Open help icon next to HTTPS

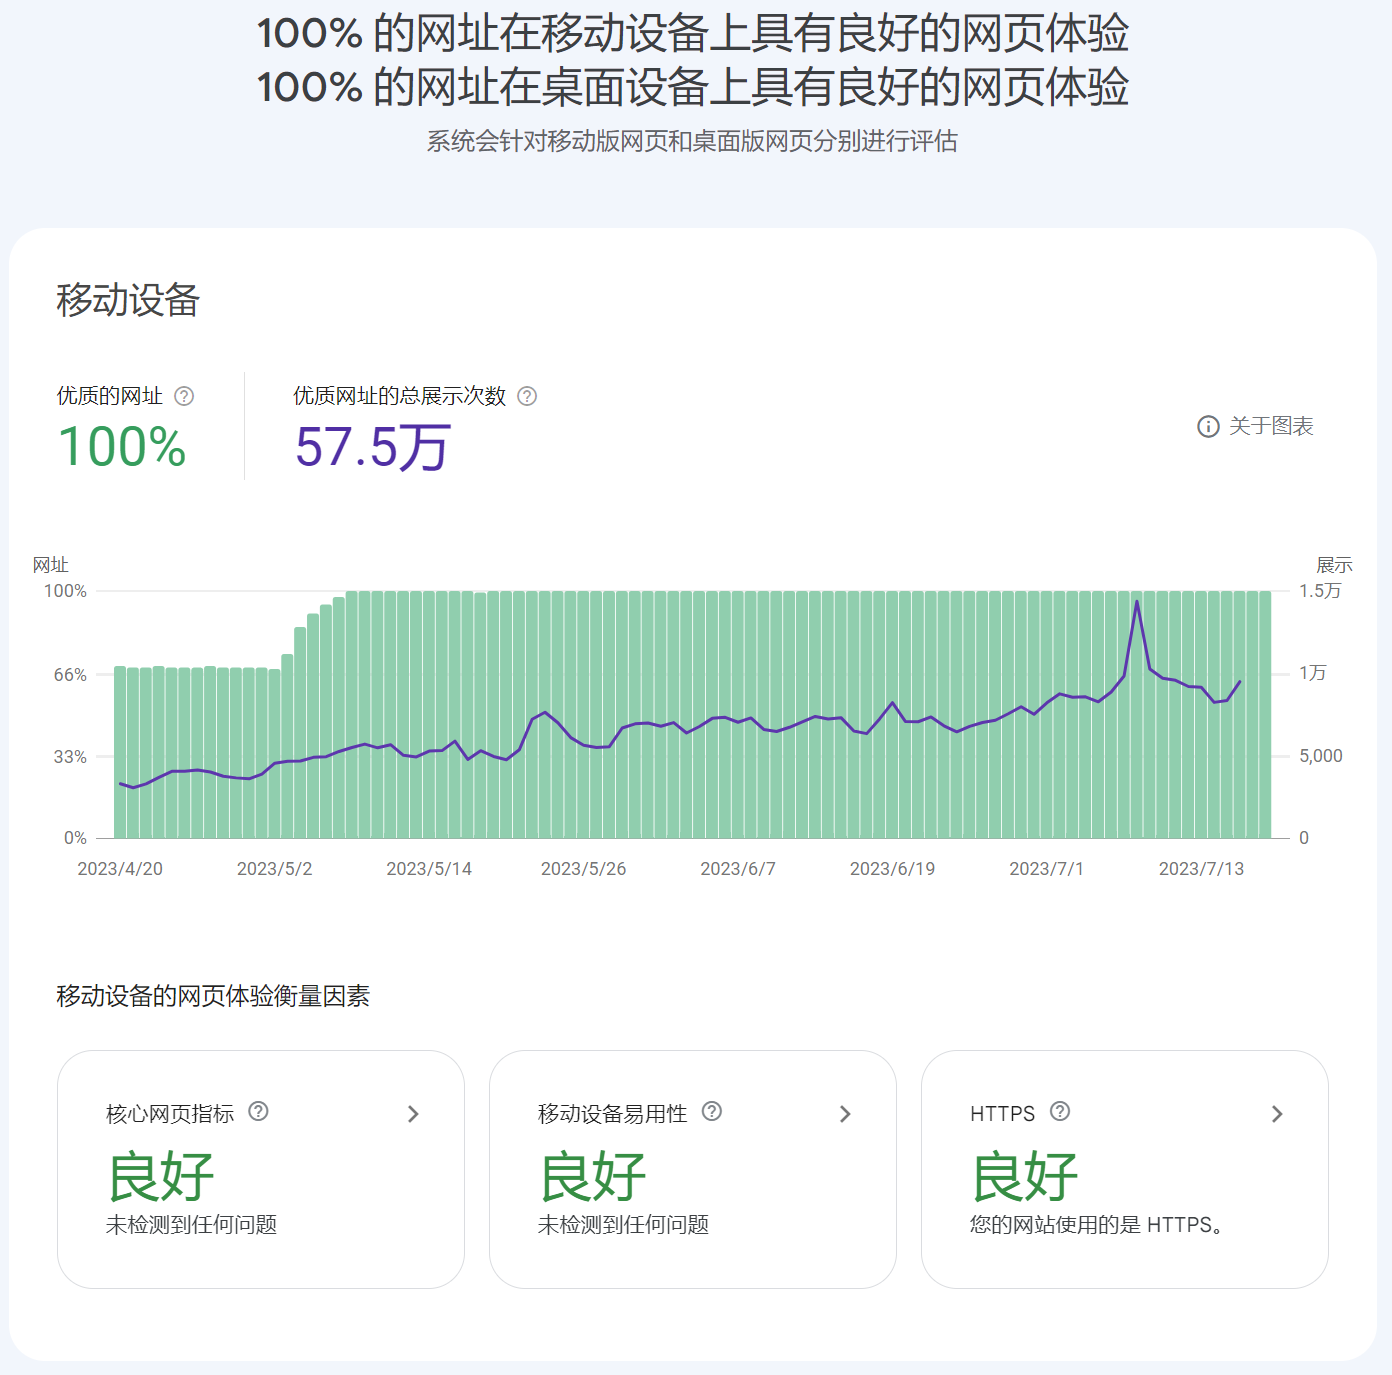pos(1060,1111)
